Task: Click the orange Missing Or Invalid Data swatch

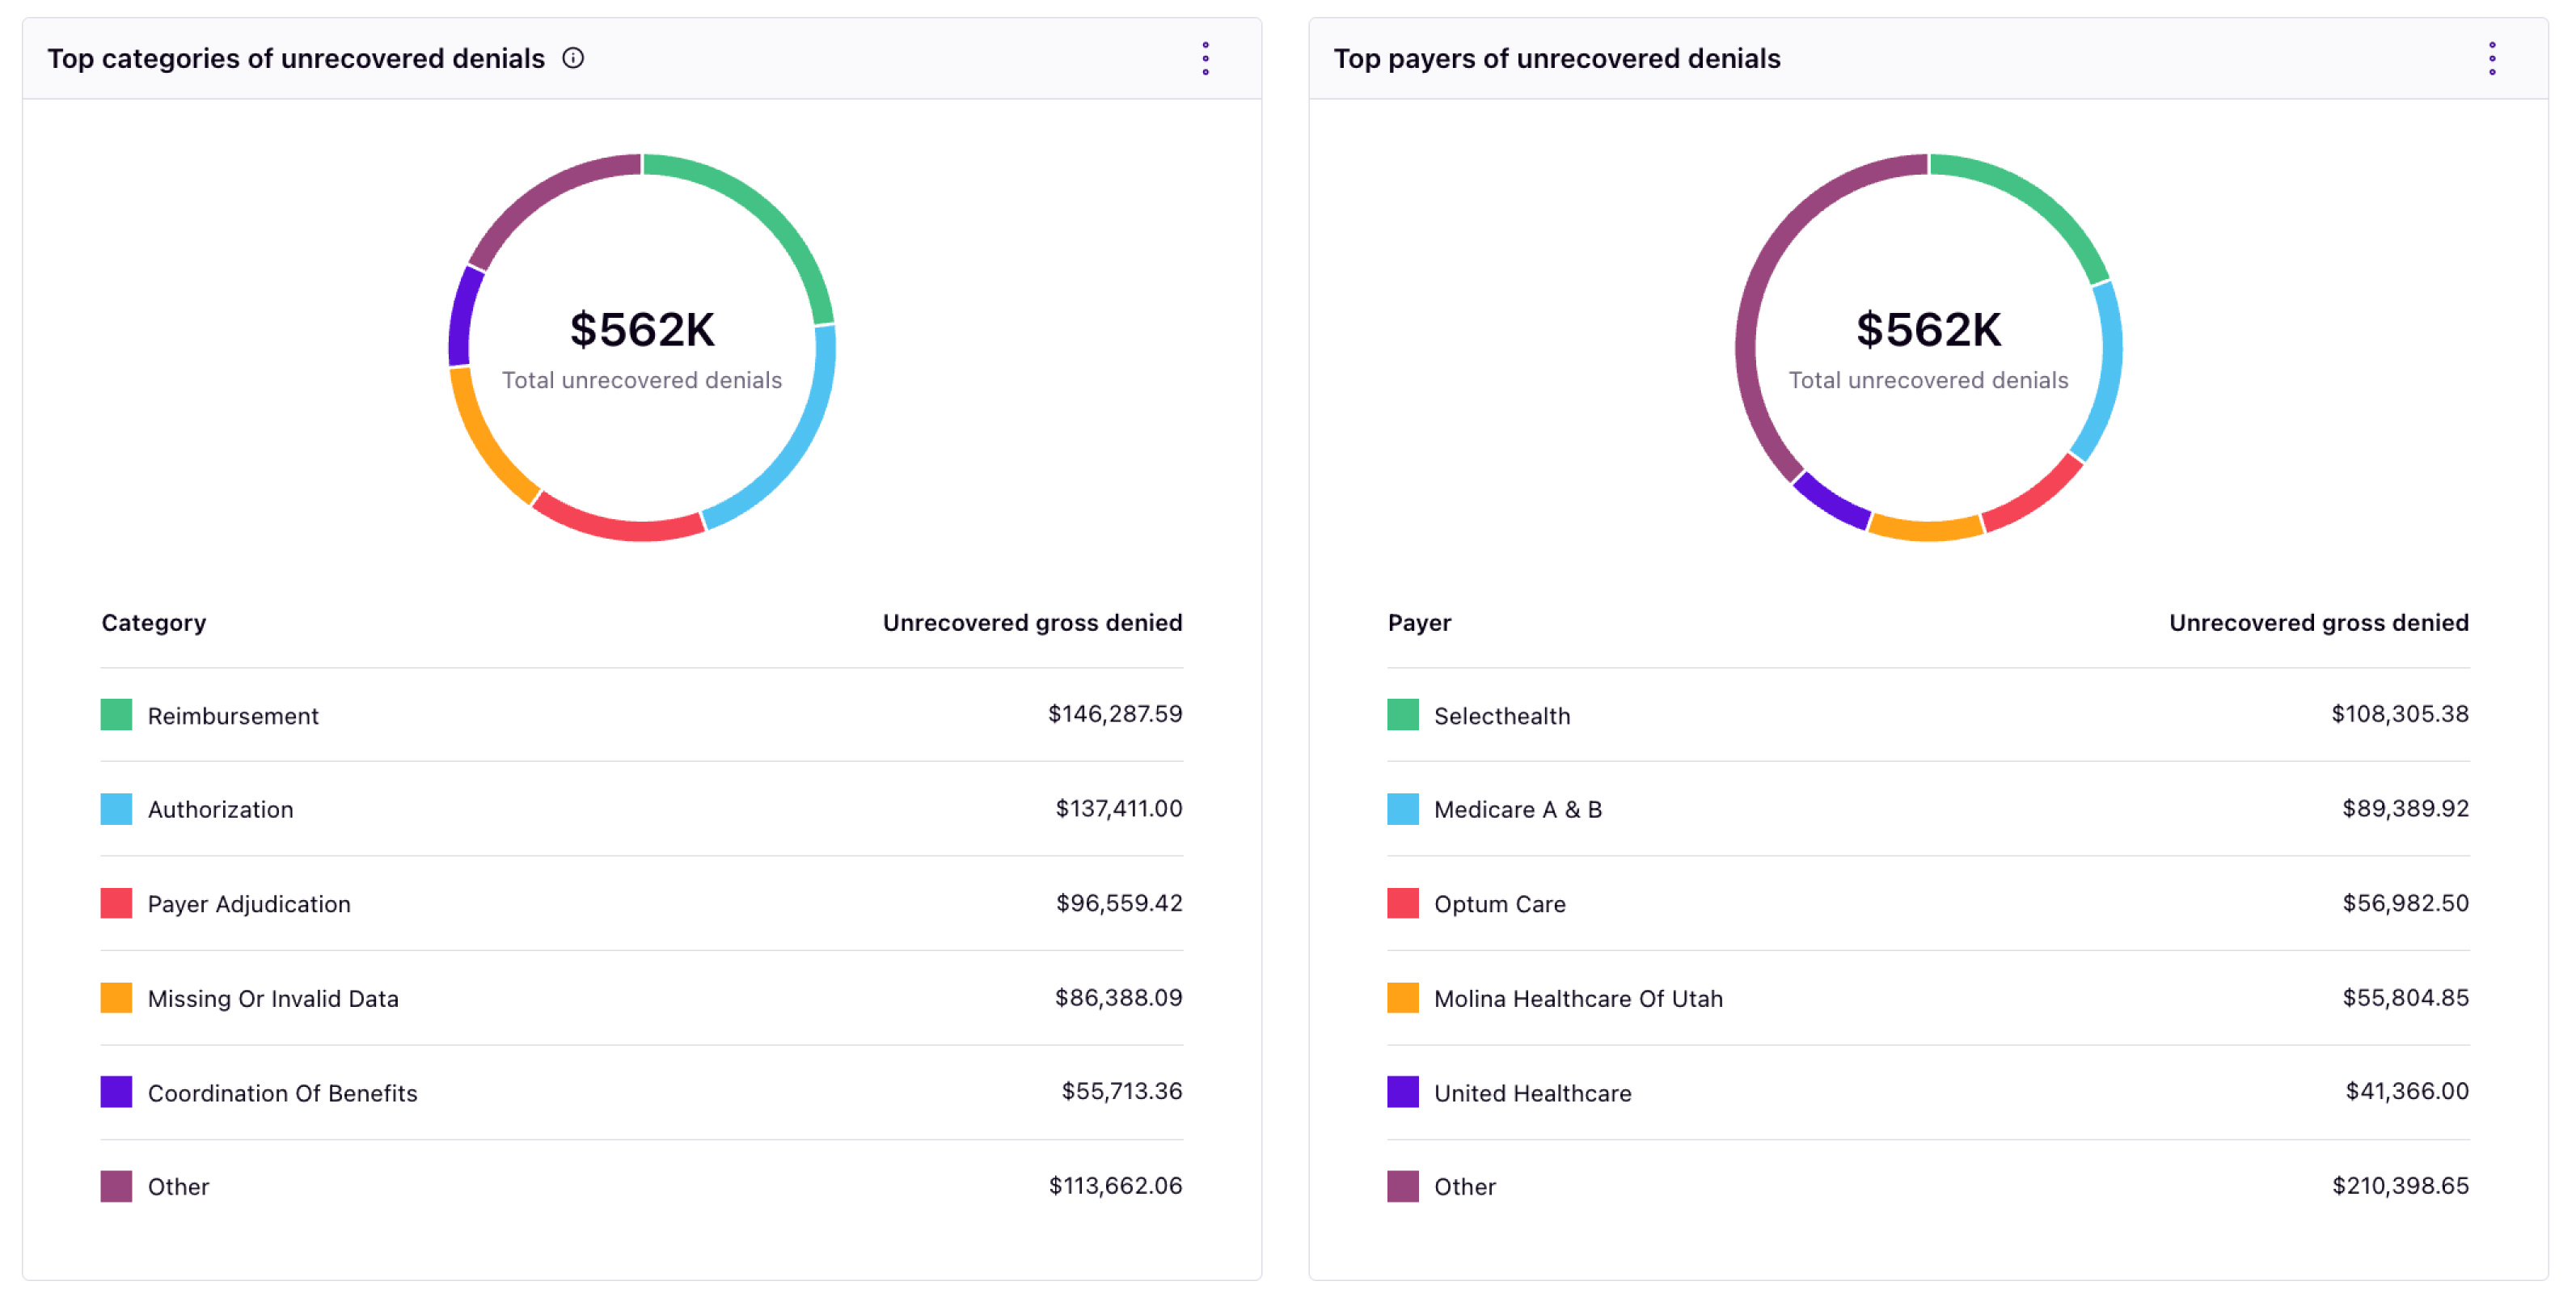Action: point(116,998)
